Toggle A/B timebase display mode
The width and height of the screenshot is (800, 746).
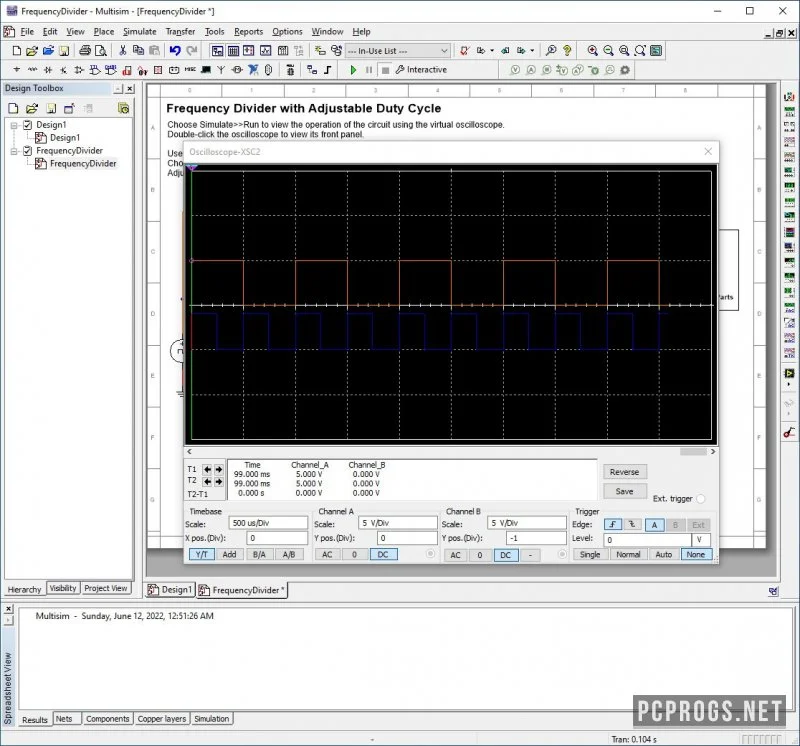(x=289, y=554)
